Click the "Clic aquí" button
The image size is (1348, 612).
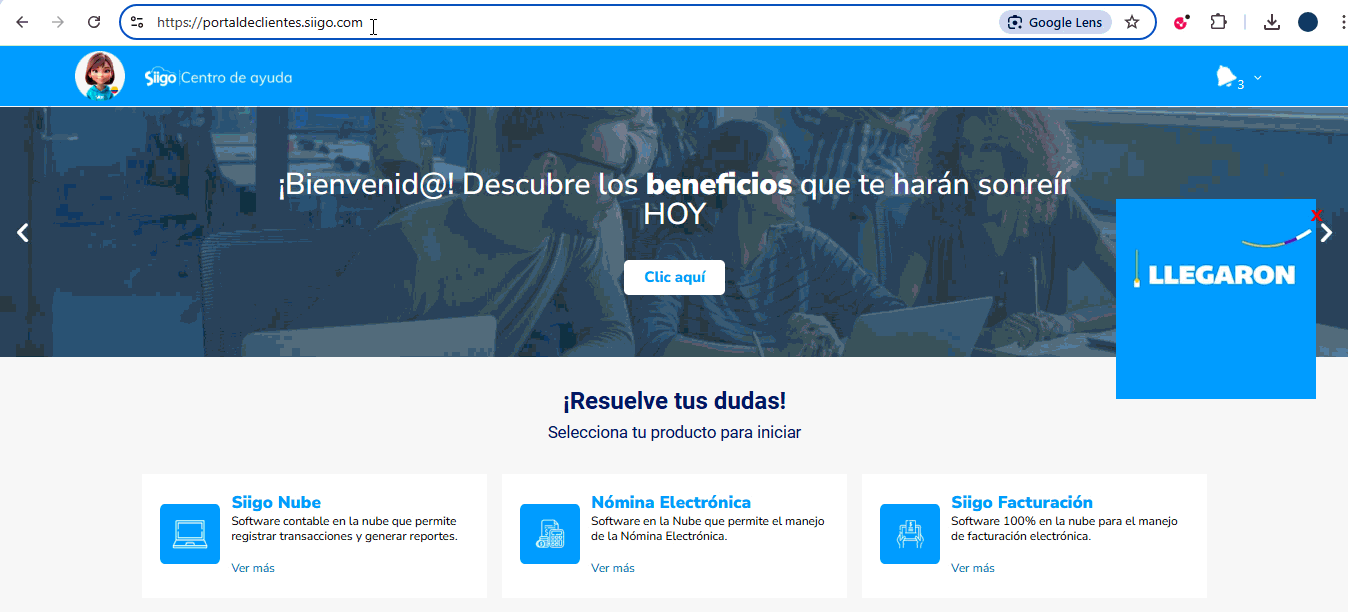pos(674,277)
